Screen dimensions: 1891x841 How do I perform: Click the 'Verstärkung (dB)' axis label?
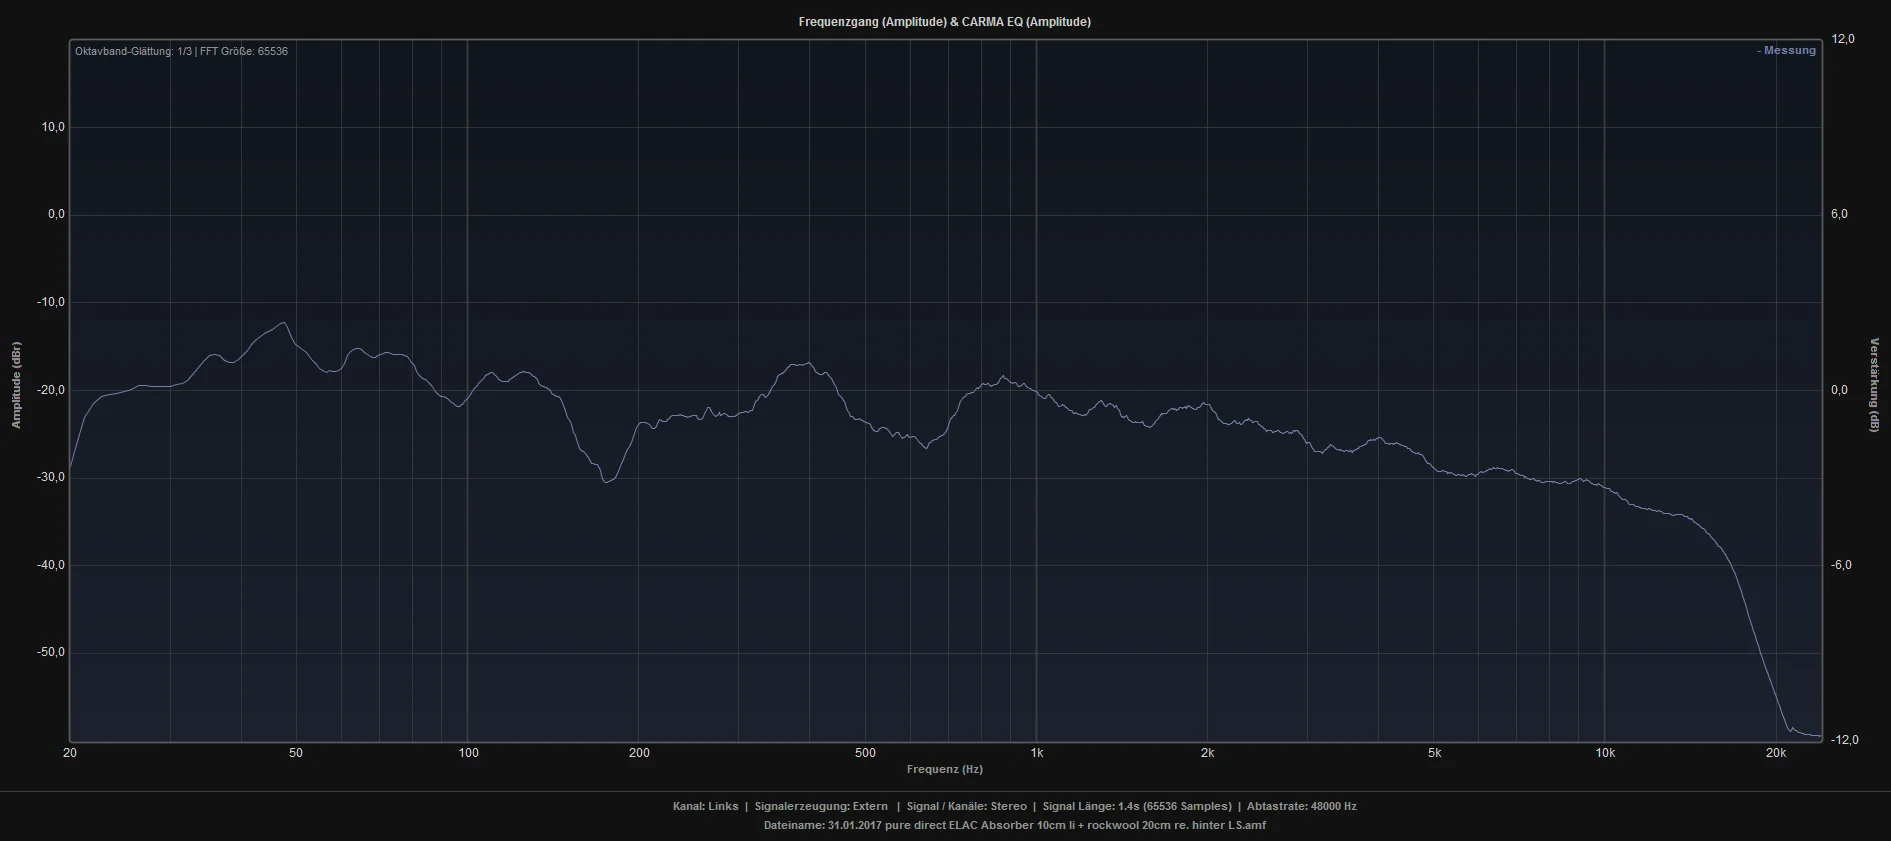(1874, 385)
